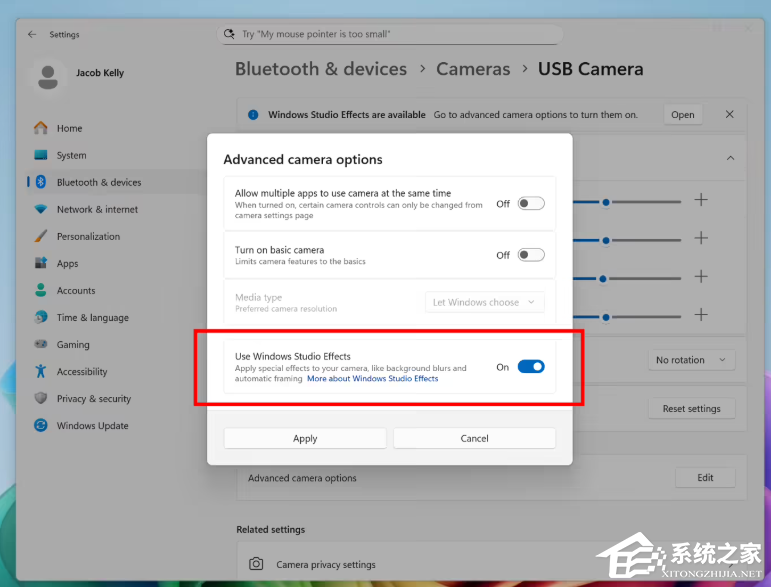The height and width of the screenshot is (587, 771).
Task: Open Gaming settings page
Action: [x=117, y=344]
